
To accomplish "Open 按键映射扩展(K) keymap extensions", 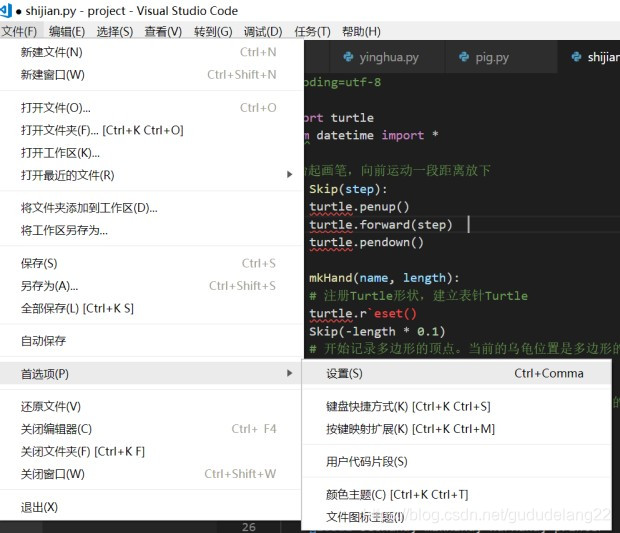I will 456,429.
